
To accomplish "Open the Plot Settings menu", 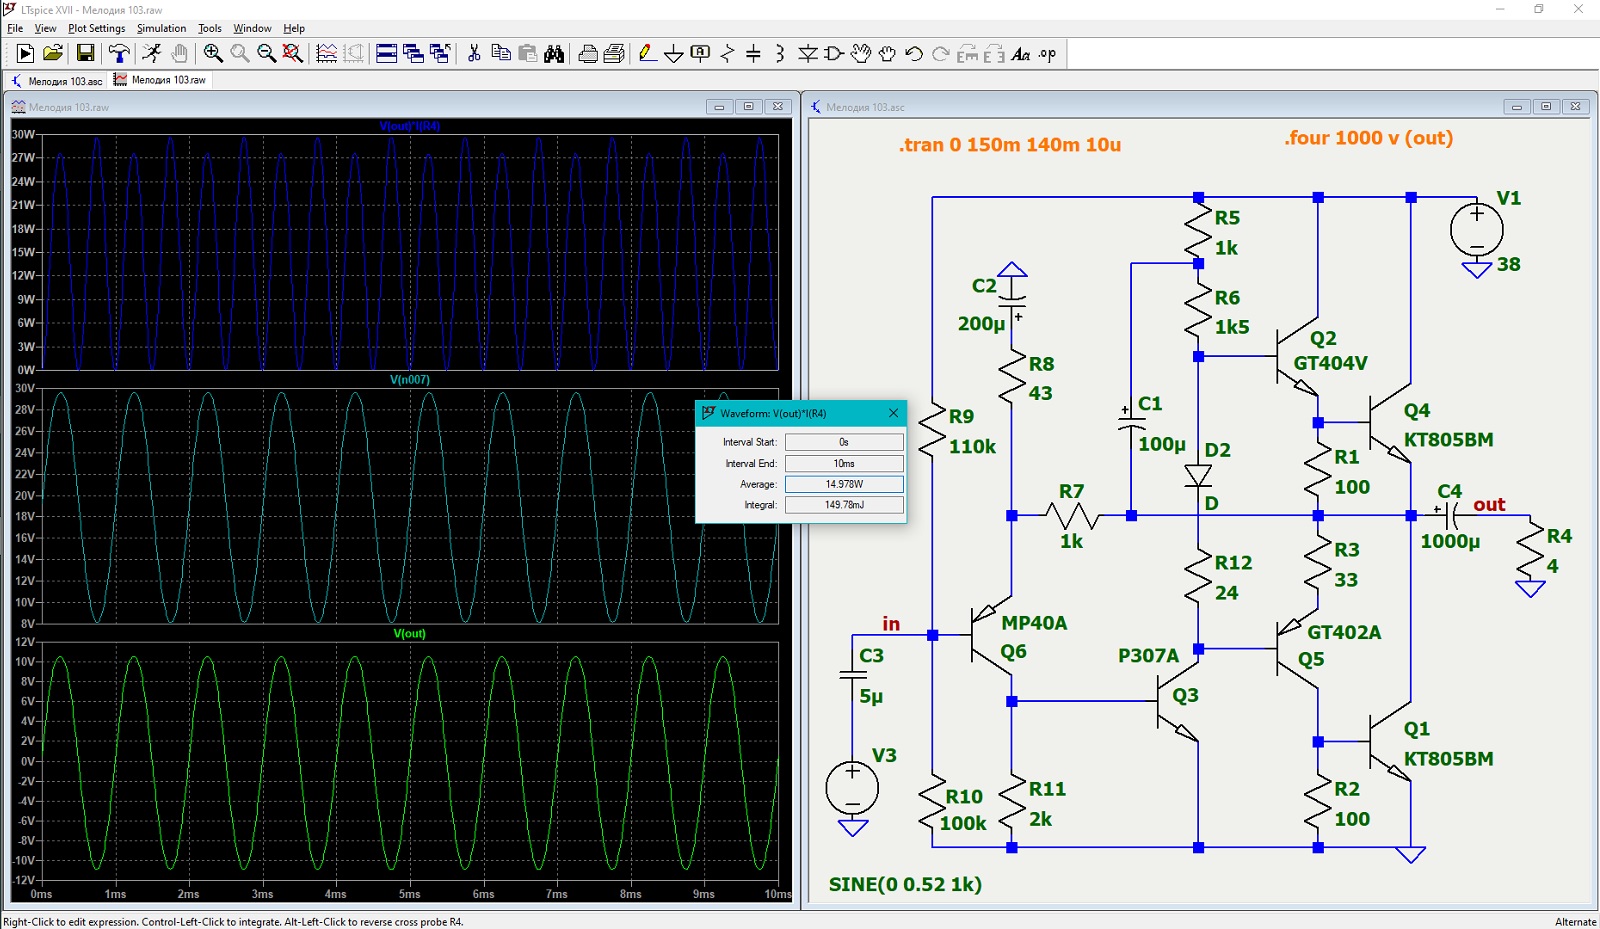I will click(96, 28).
